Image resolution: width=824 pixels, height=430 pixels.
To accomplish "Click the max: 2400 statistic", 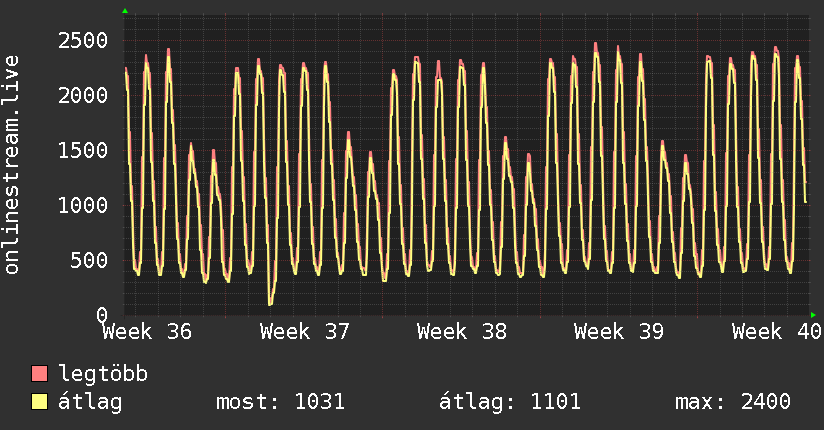I will [x=733, y=402].
